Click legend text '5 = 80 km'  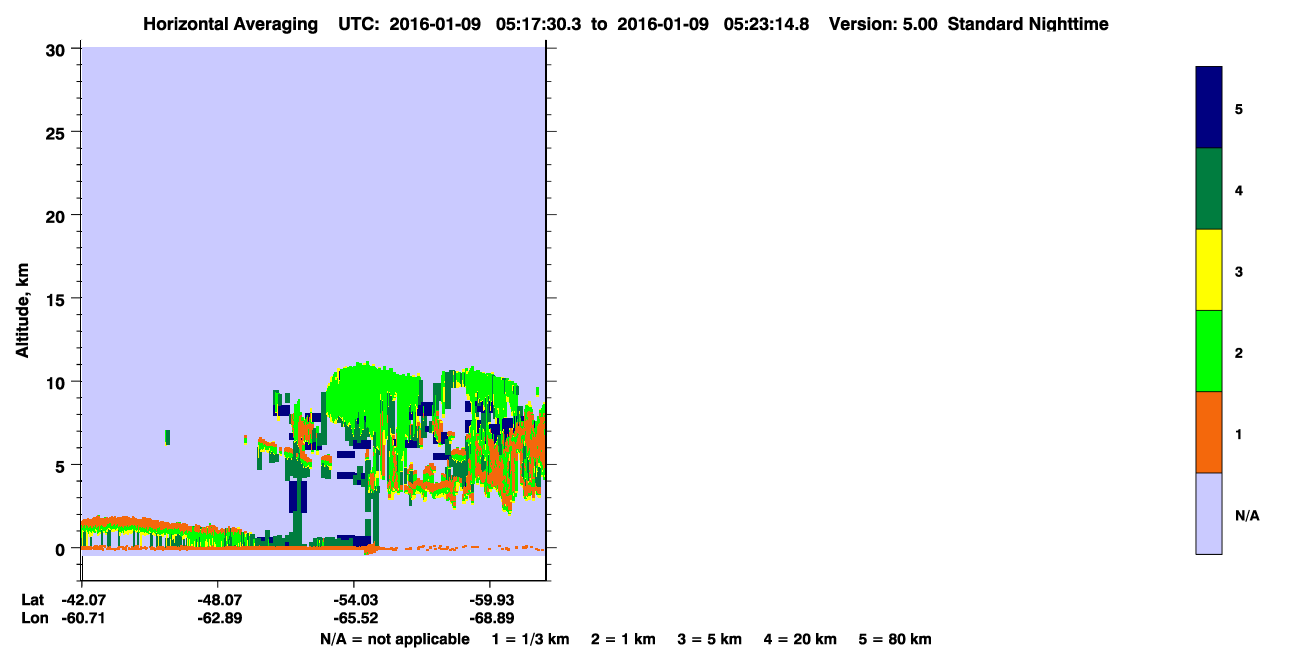[895, 639]
